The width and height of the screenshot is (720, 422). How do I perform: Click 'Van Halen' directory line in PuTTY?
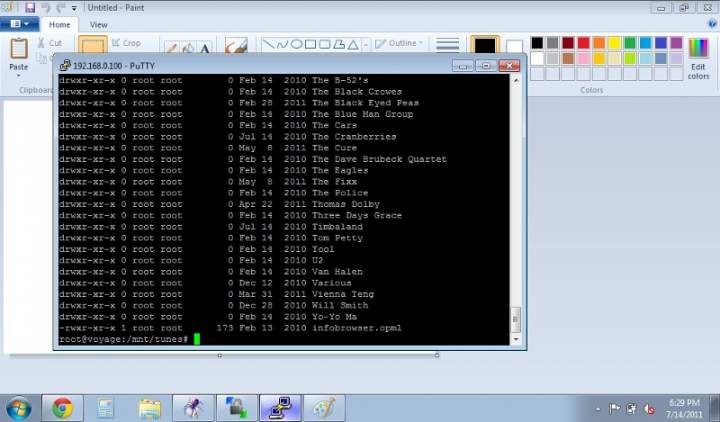click(x=211, y=272)
